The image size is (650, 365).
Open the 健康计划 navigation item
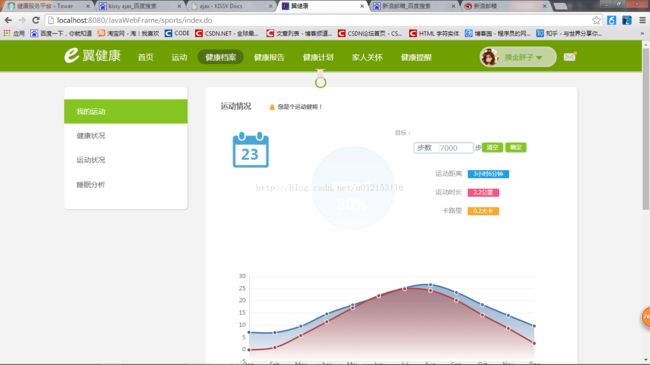[x=318, y=57]
